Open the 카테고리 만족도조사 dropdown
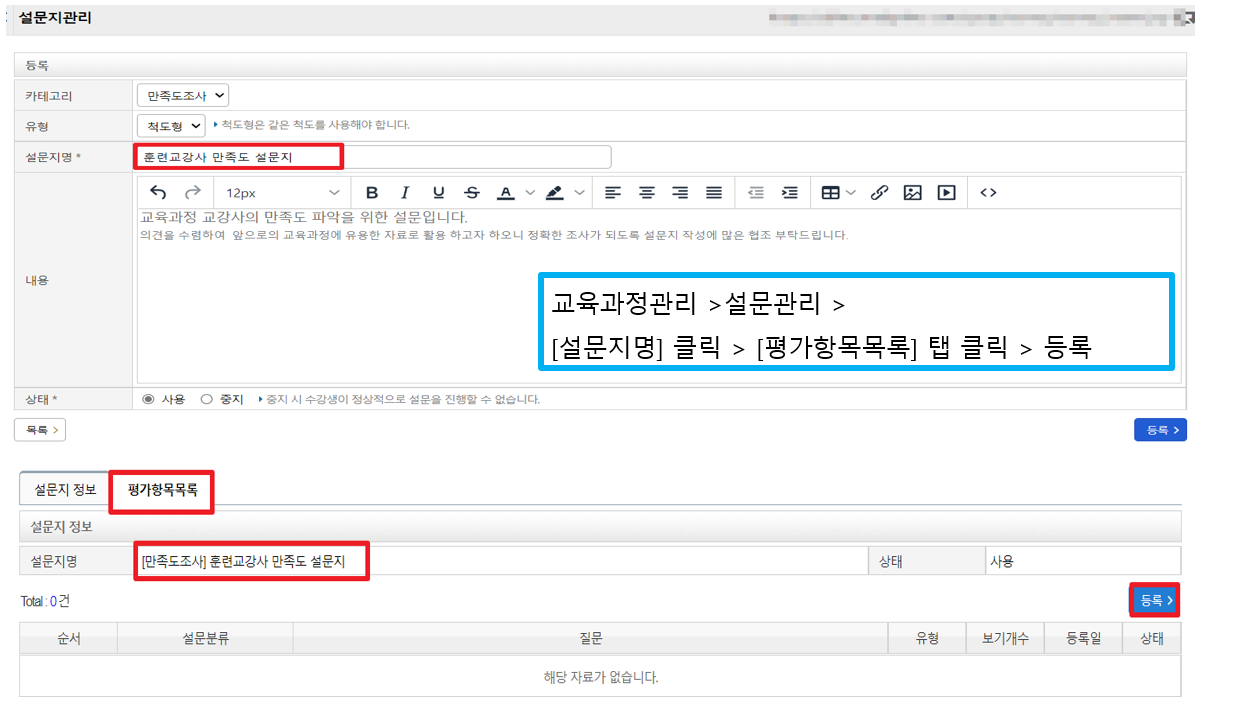1253x716 pixels. (x=183, y=96)
